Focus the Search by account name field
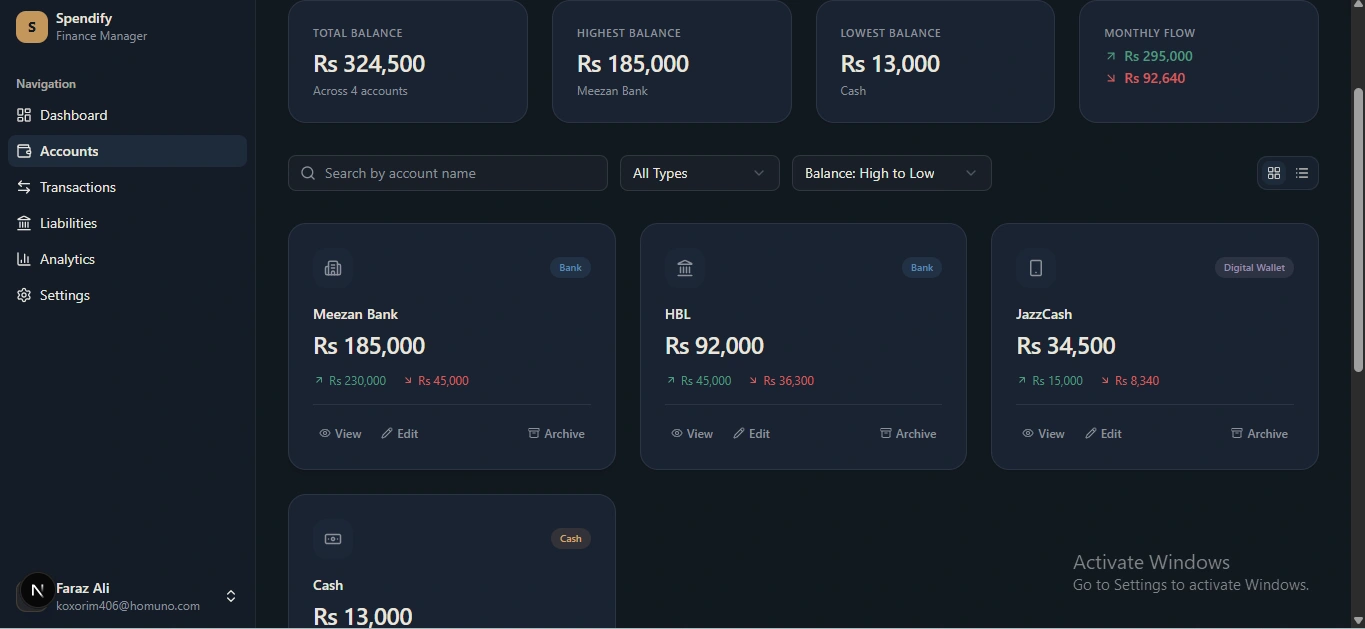Image resolution: width=1365 pixels, height=629 pixels. pos(460,174)
